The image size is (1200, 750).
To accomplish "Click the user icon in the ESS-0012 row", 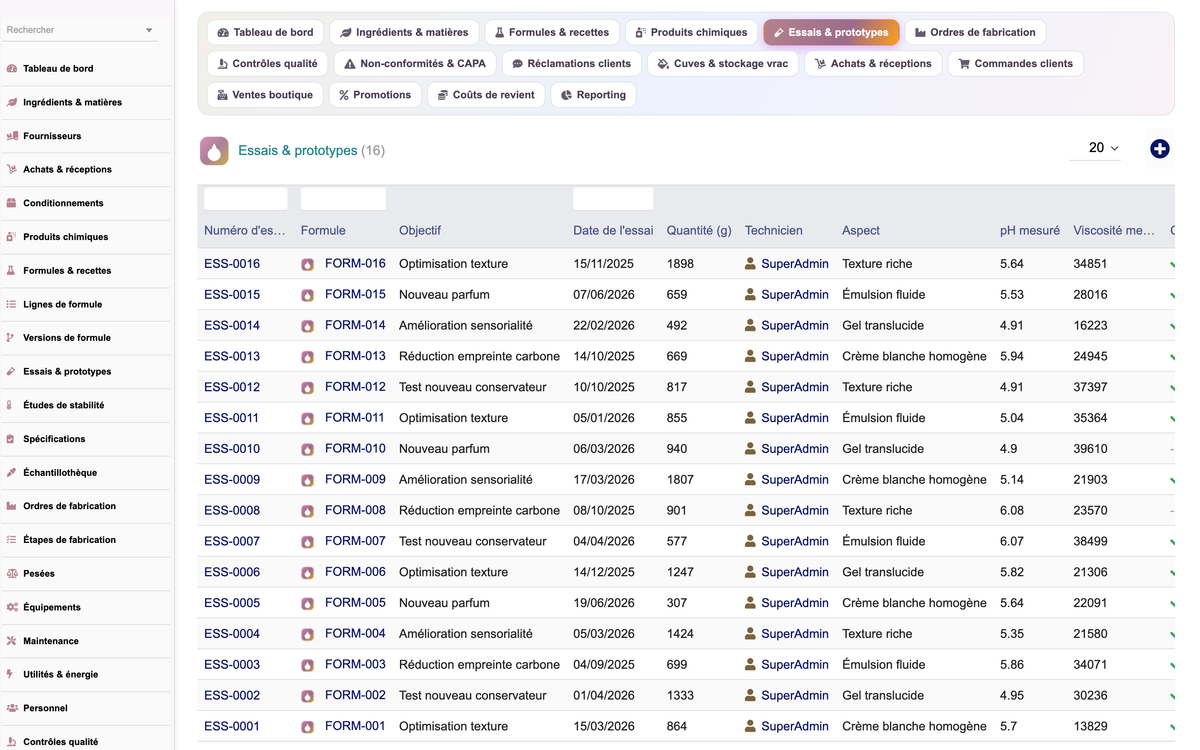I will click(751, 387).
